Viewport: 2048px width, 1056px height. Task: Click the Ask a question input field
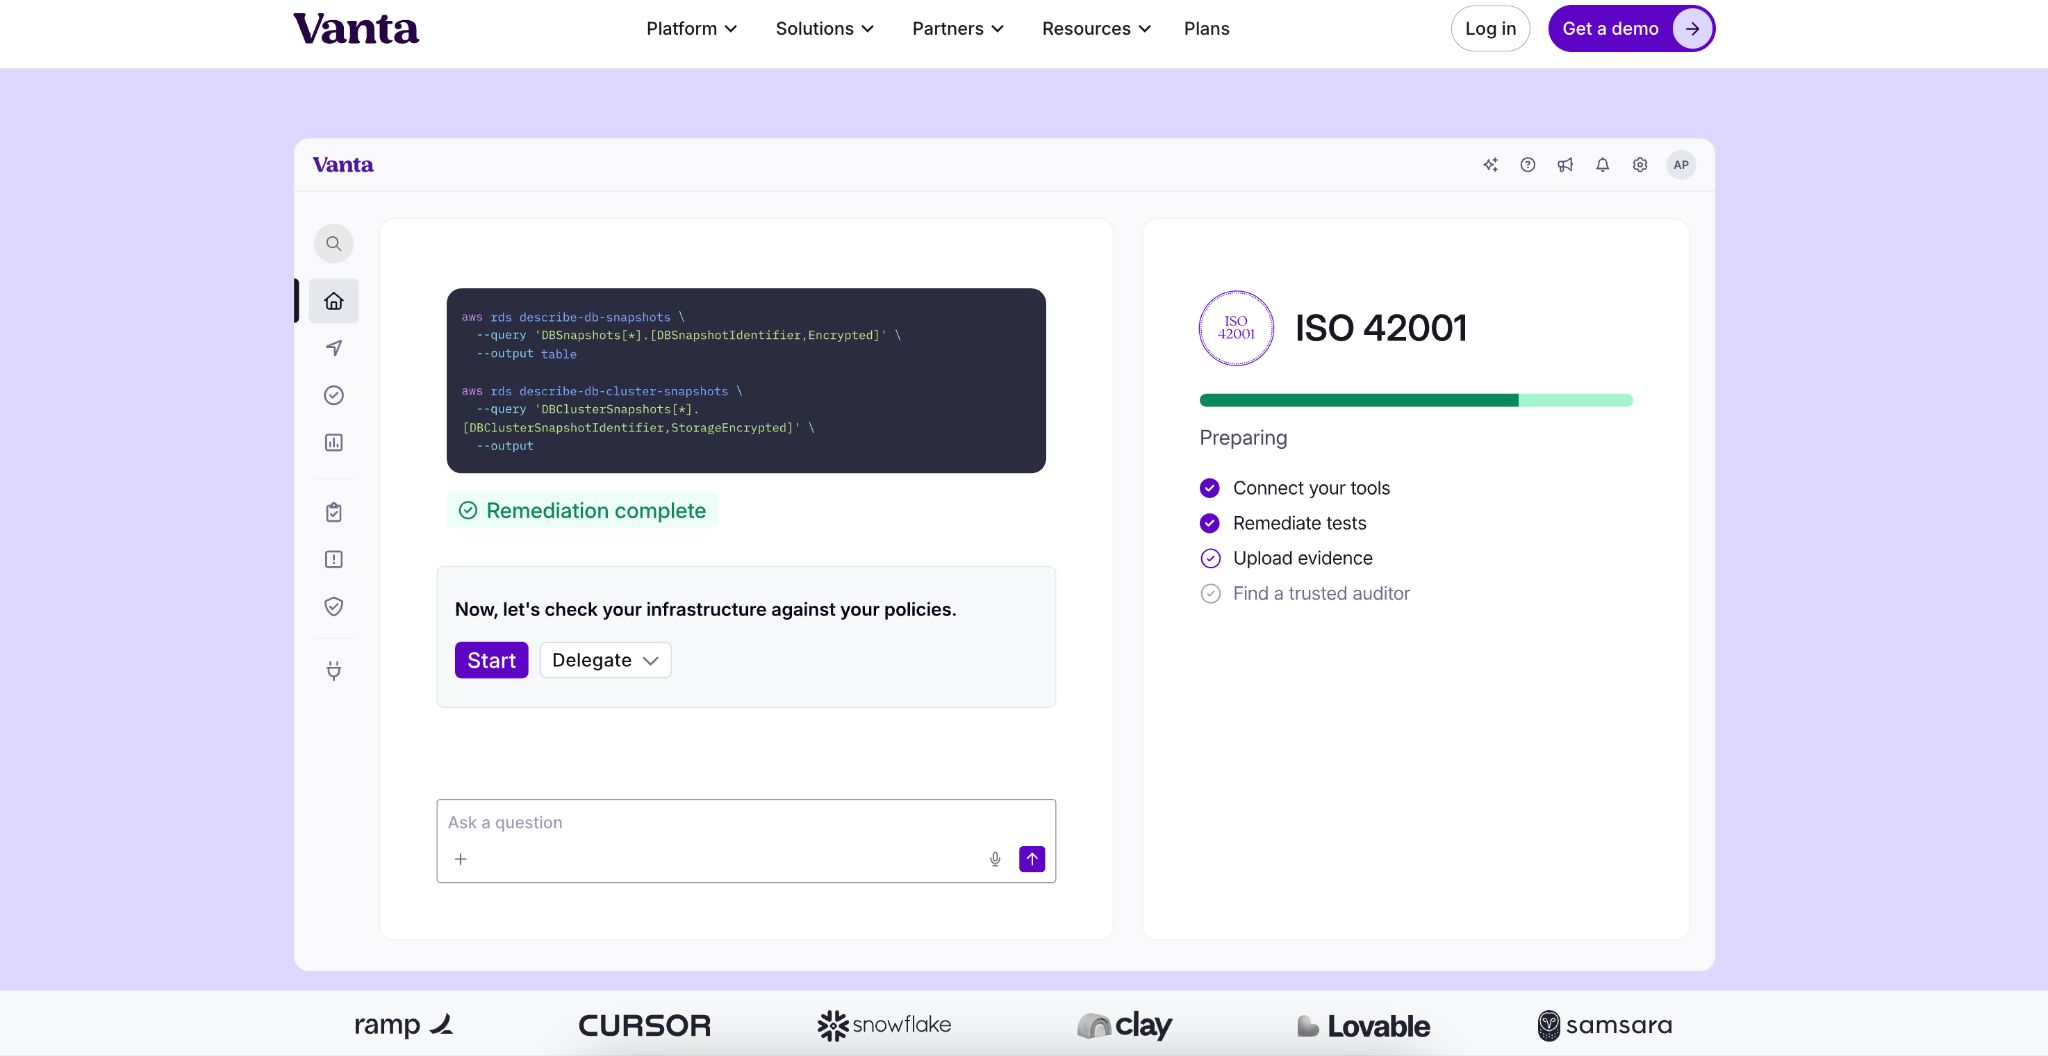click(x=746, y=841)
